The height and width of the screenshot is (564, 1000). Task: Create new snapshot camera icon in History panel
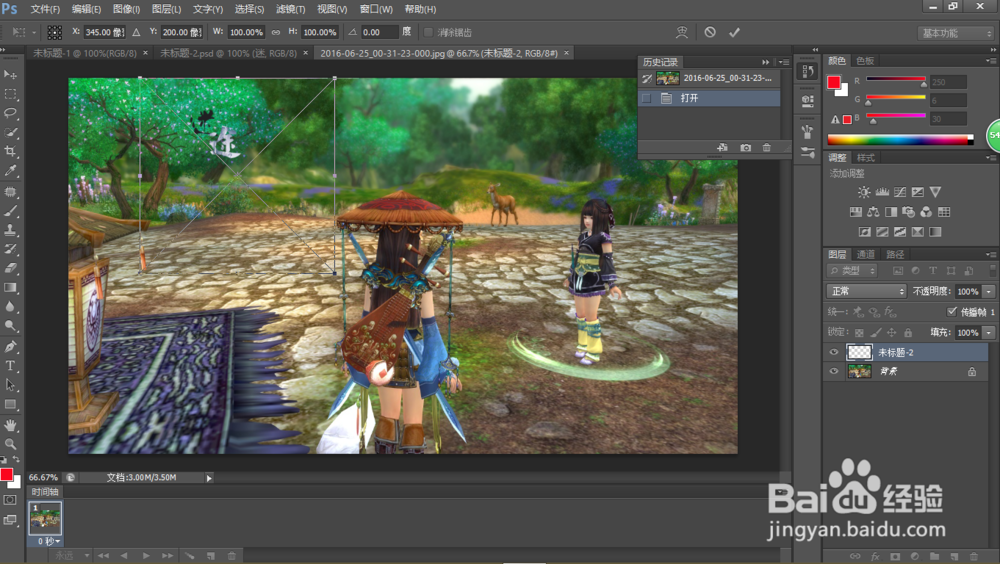[745, 147]
